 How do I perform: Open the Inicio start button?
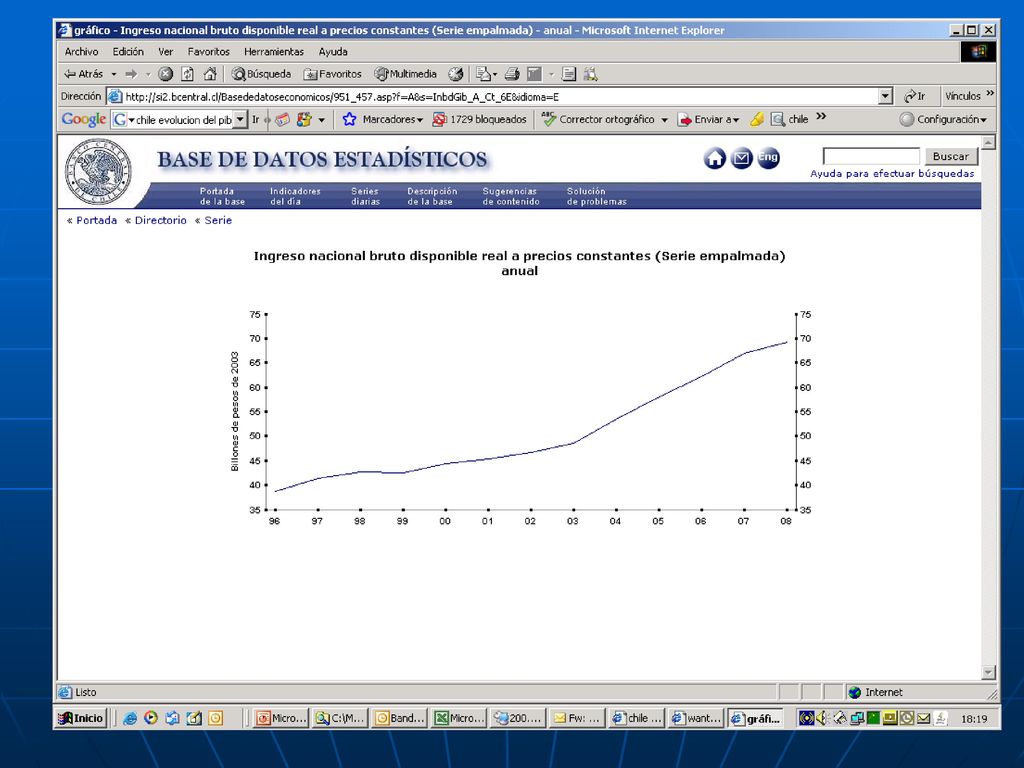tap(81, 718)
